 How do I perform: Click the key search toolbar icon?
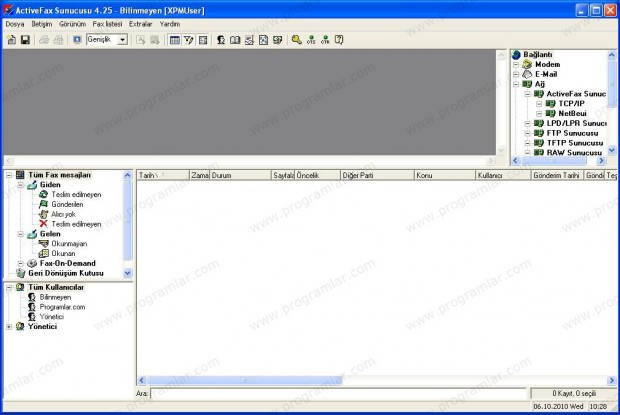click(297, 40)
